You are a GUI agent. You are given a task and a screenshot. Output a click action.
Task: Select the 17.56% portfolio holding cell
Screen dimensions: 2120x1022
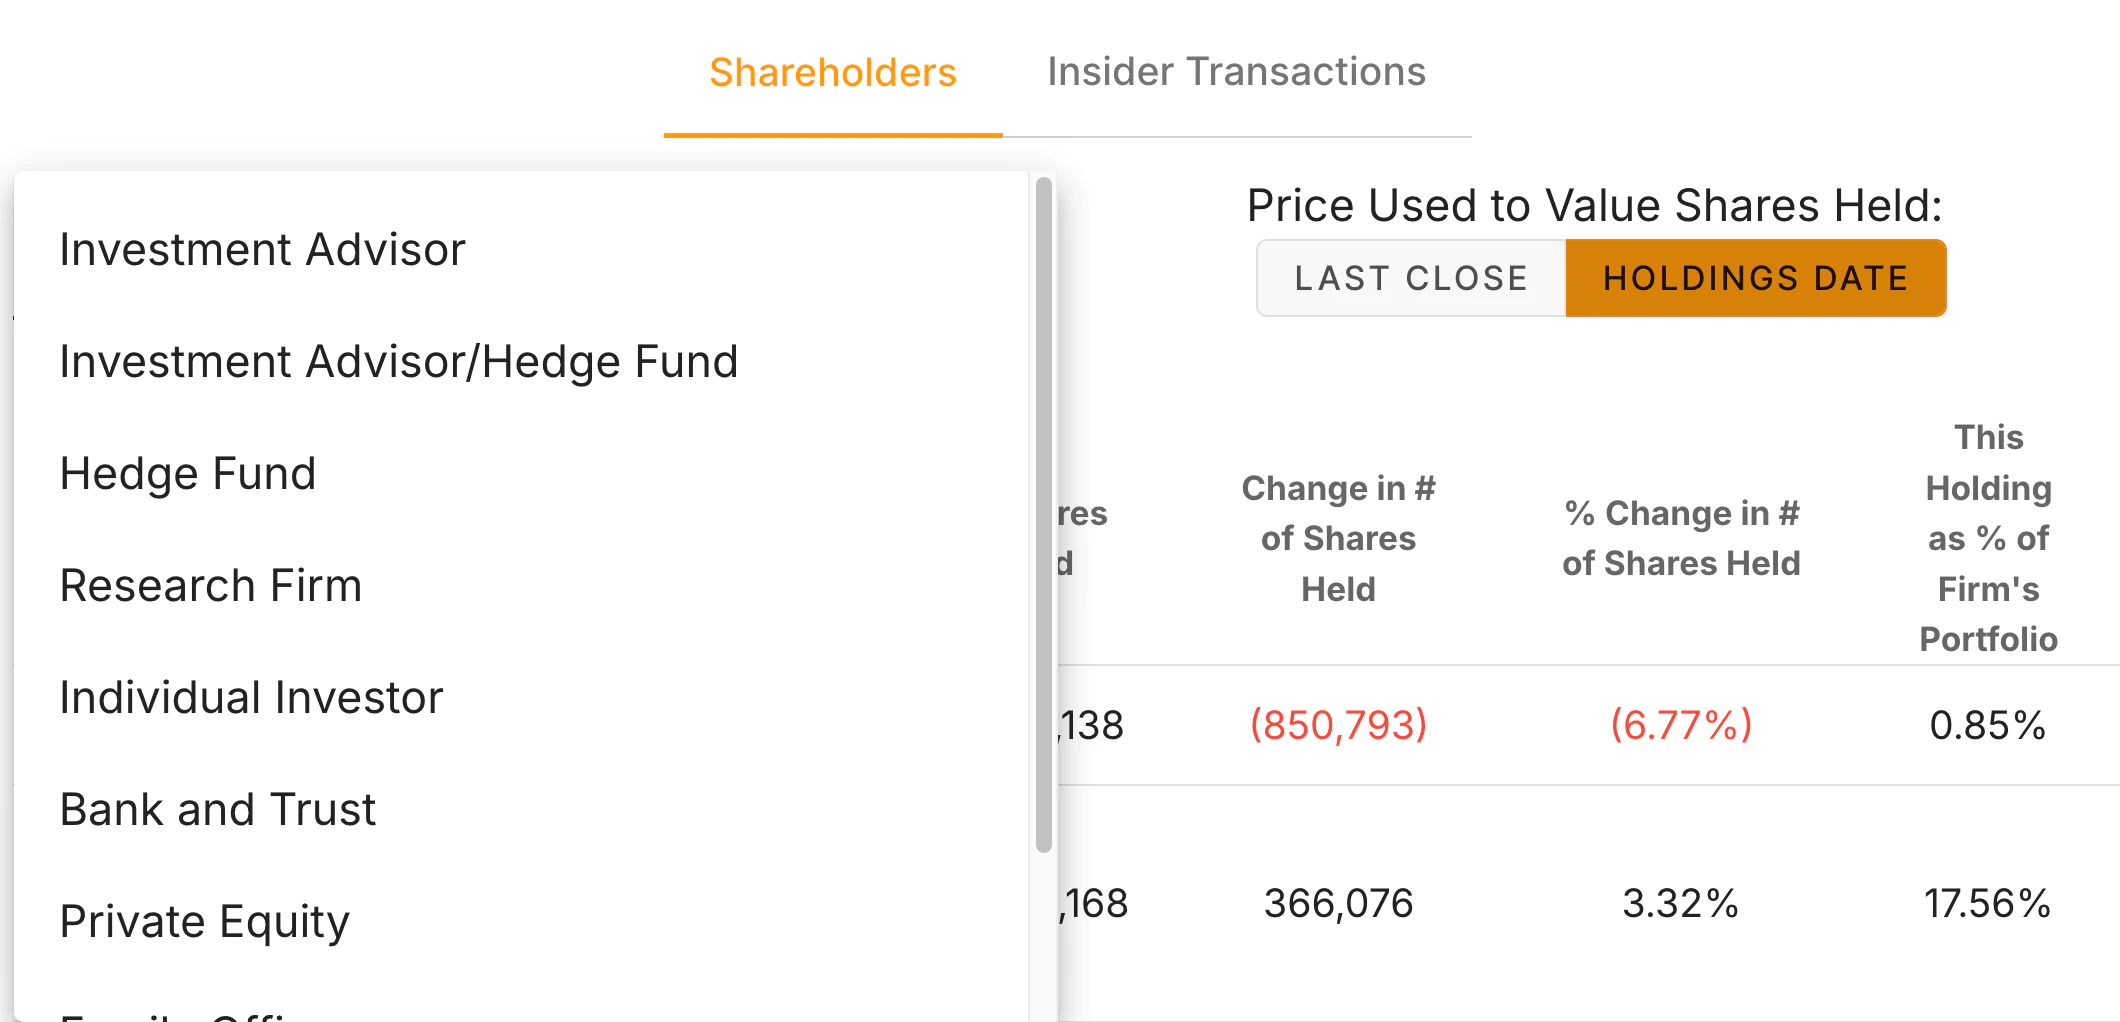[x=1988, y=903]
